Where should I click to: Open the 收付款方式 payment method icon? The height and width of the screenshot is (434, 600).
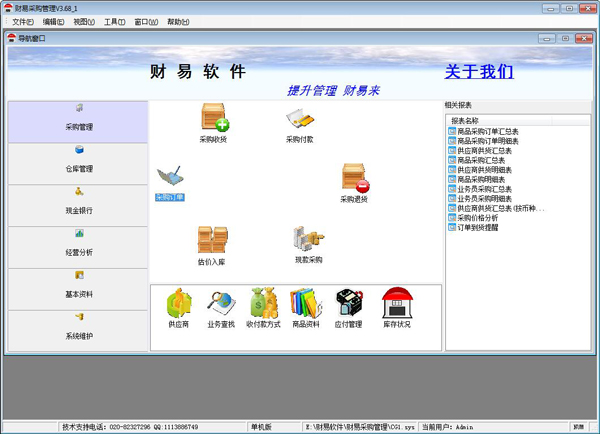pyautogui.click(x=264, y=303)
